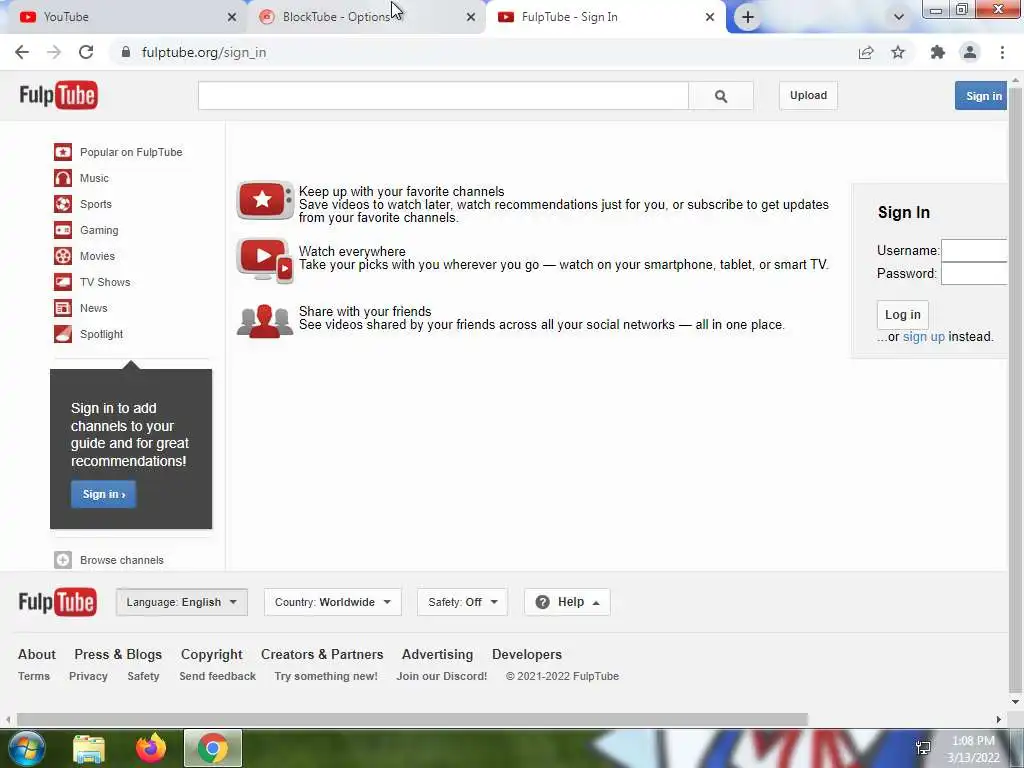
Task: Close the YouTube tab
Action: tap(232, 17)
